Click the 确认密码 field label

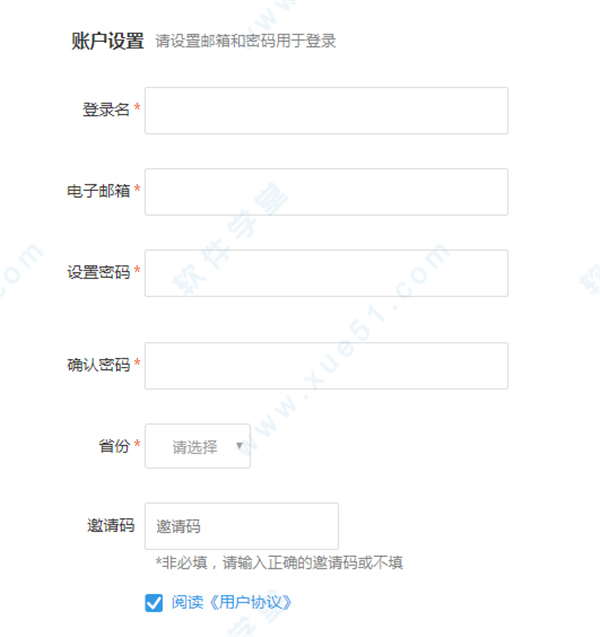click(x=98, y=365)
